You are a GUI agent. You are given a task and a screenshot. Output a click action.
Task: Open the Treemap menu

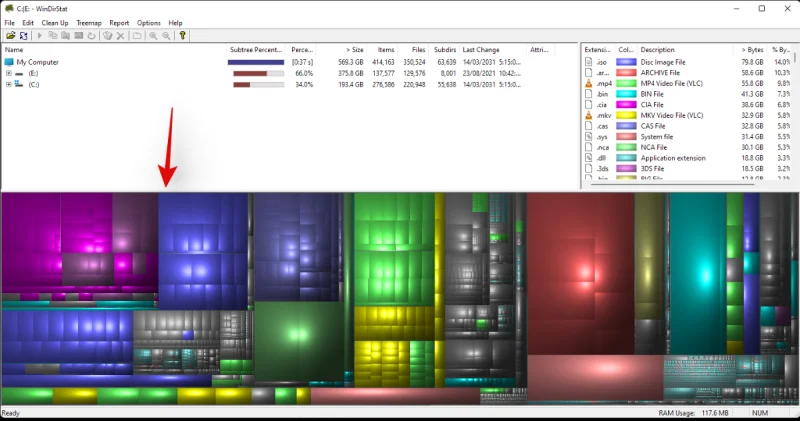89,22
